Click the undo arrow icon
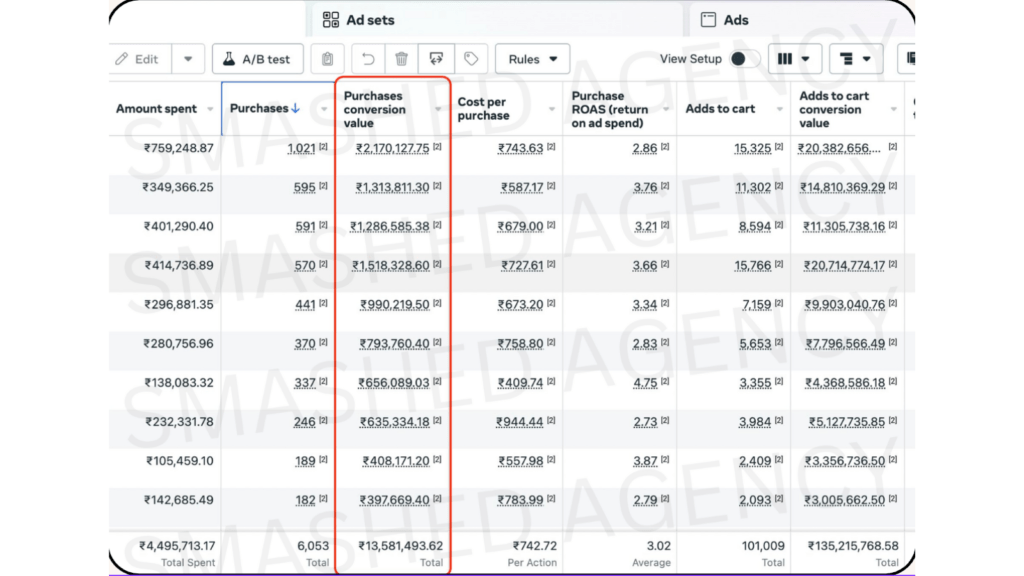1024x576 pixels. pyautogui.click(x=368, y=59)
